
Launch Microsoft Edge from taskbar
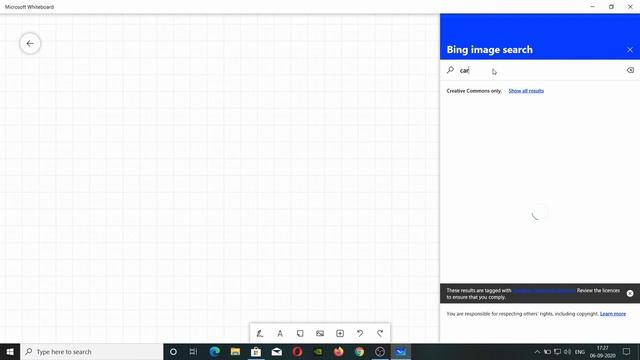pos(214,352)
